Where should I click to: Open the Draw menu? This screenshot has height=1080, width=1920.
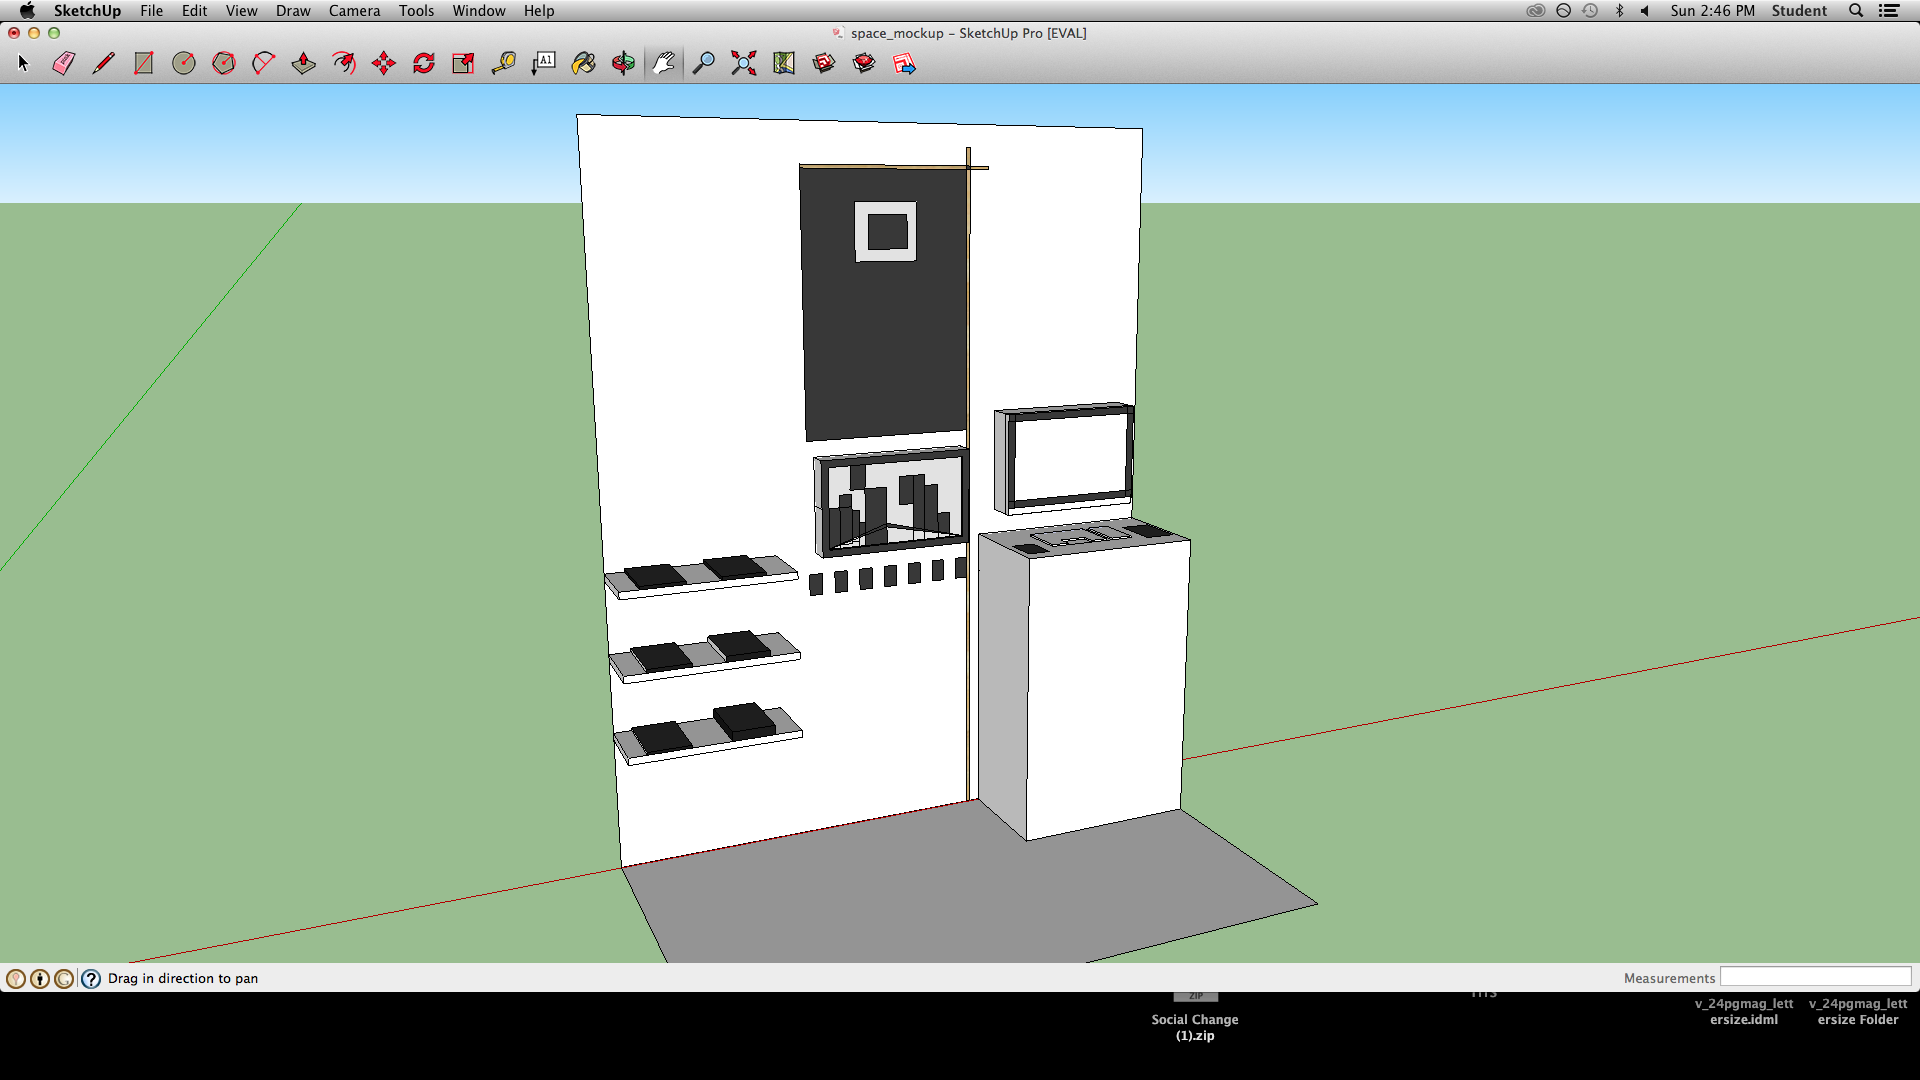[293, 11]
